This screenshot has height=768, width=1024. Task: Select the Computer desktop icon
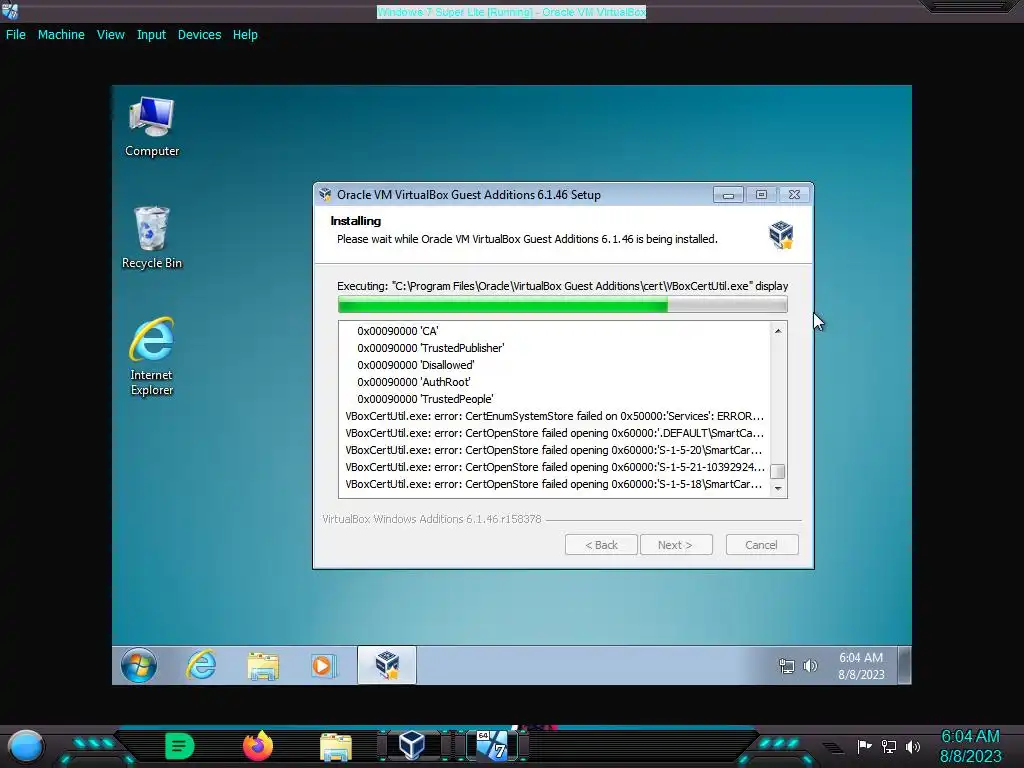[x=152, y=127]
